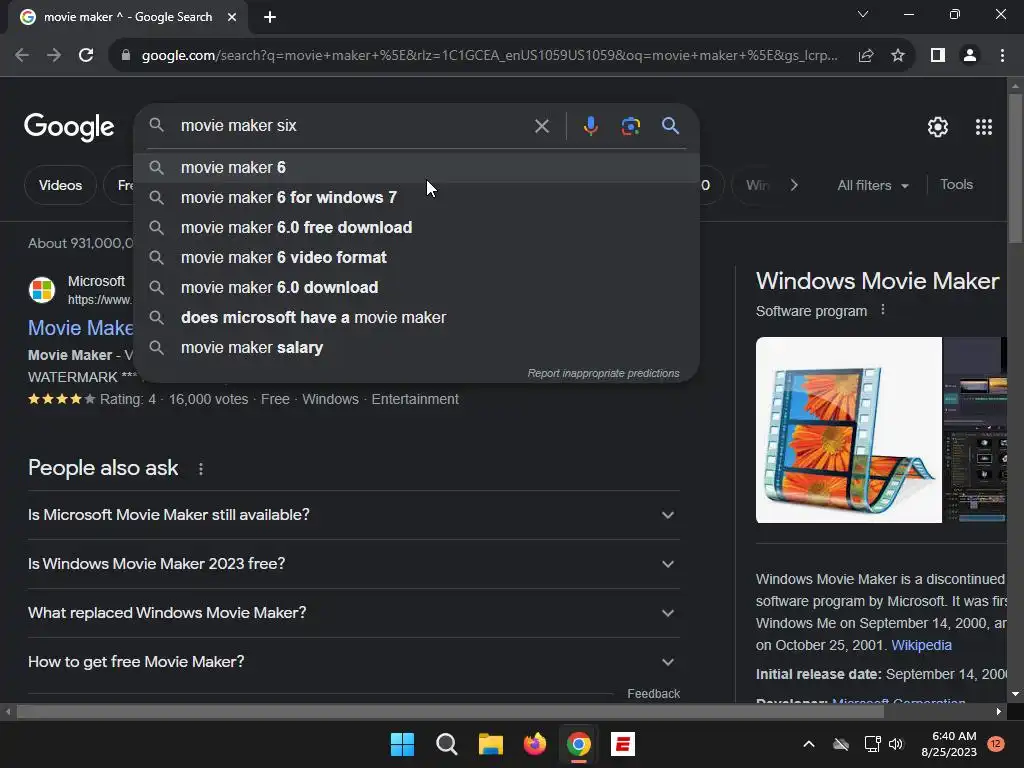Click the horizontal scrollbar thumb

click(450, 712)
